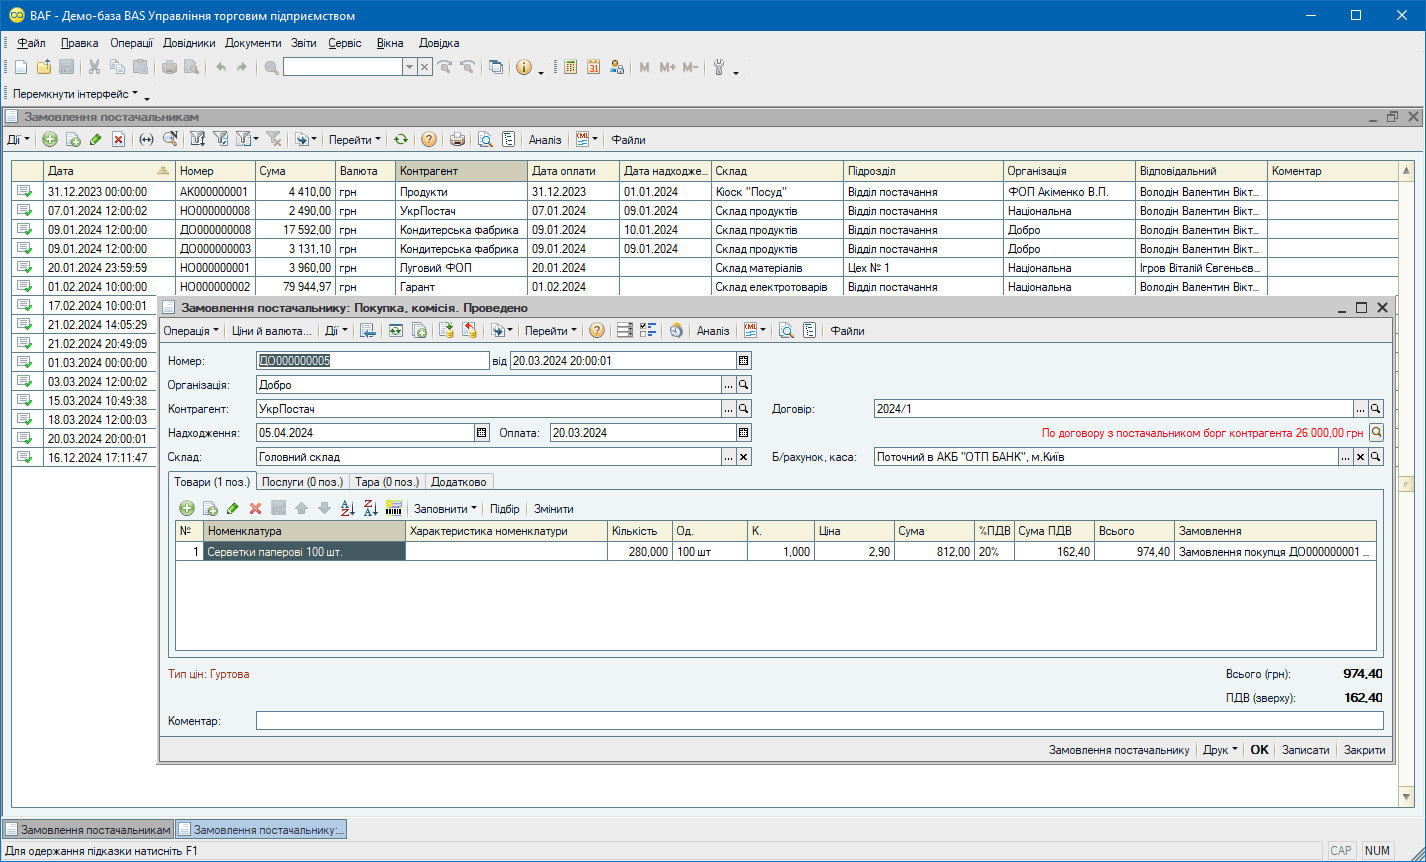Open the Довідники menu
Screen dimensions: 1426x862
coord(189,43)
